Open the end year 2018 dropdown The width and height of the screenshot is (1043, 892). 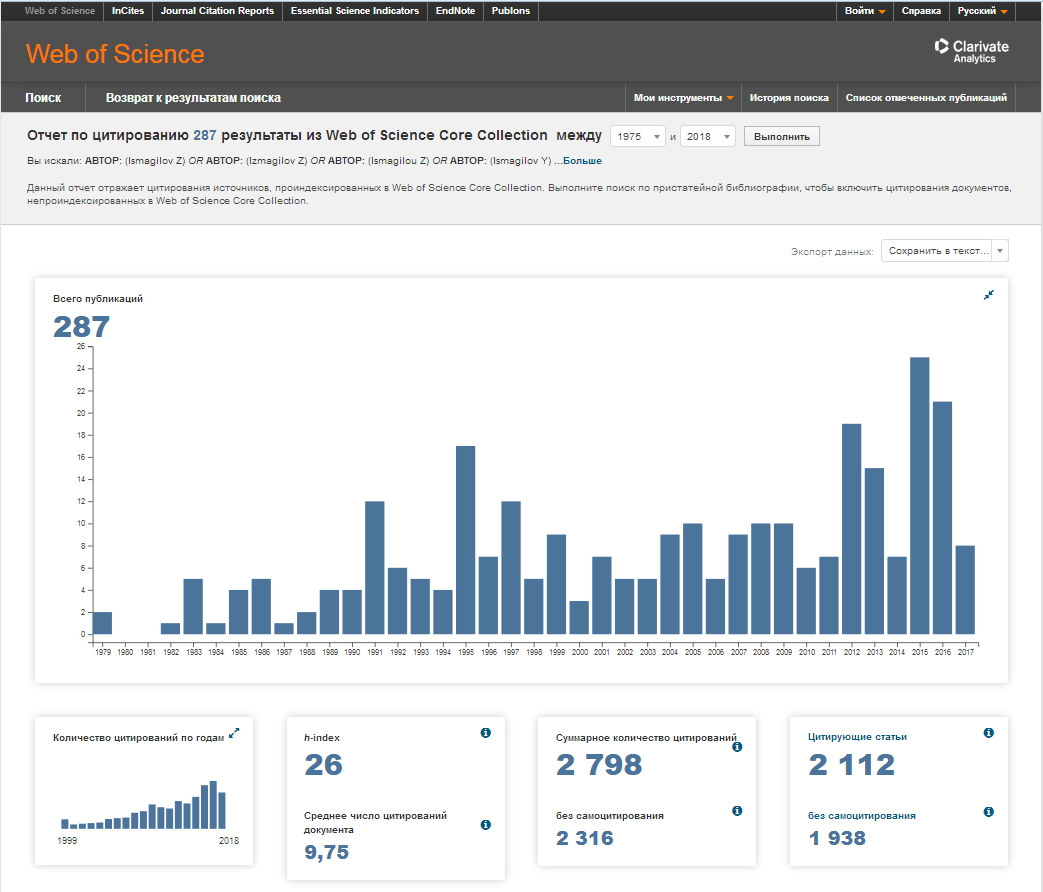[x=708, y=136]
